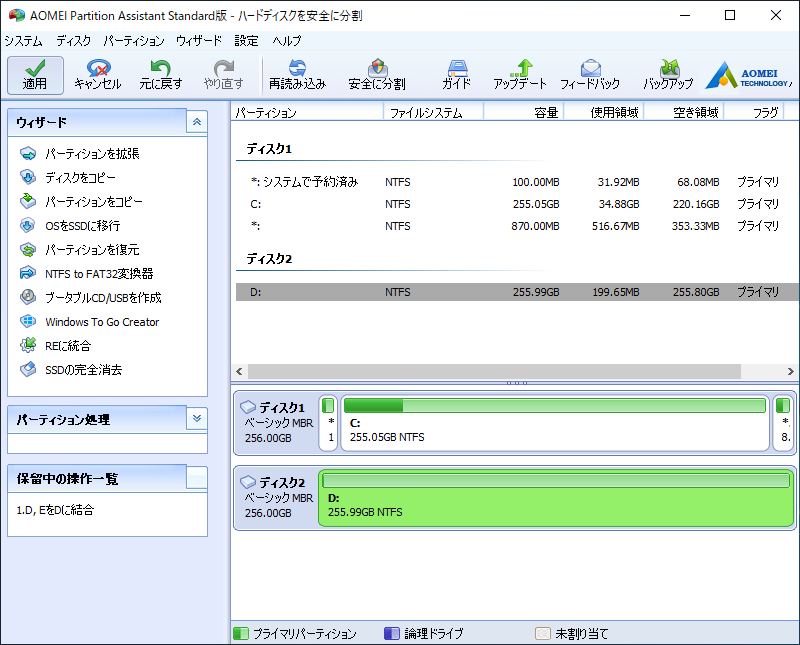Sort by the 容量 column header
The width and height of the screenshot is (800, 645).
coord(523,112)
